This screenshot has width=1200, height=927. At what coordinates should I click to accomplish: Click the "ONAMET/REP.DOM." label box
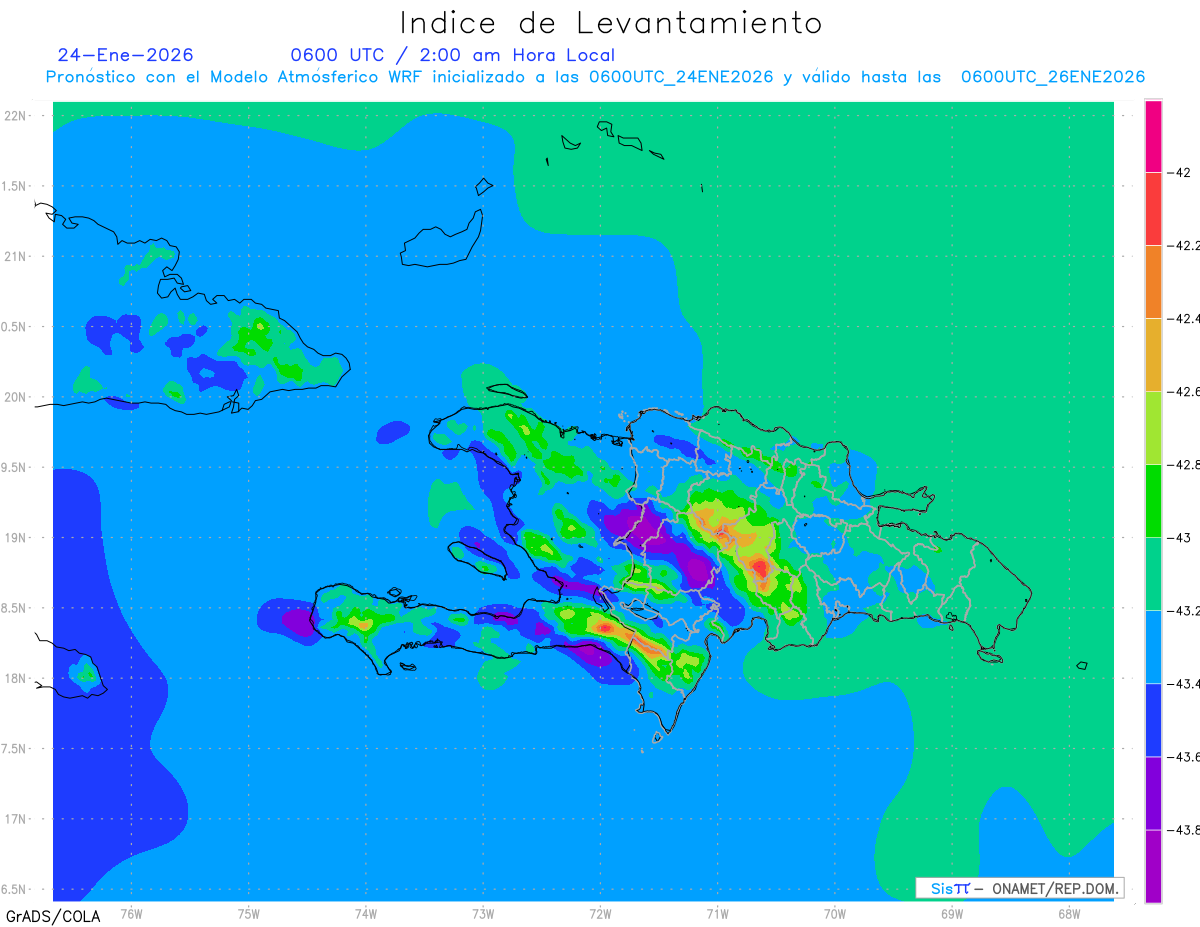[1019, 888]
